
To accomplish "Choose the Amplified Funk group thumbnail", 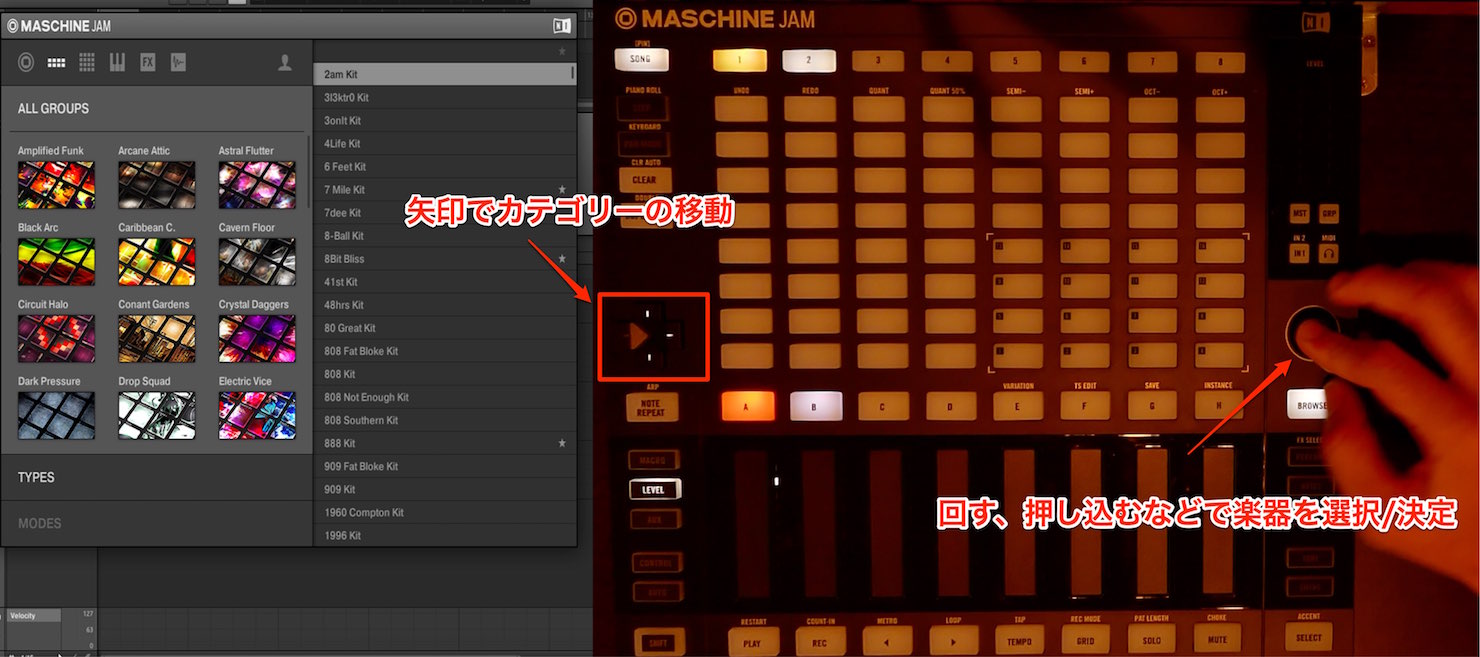I will coord(56,185).
